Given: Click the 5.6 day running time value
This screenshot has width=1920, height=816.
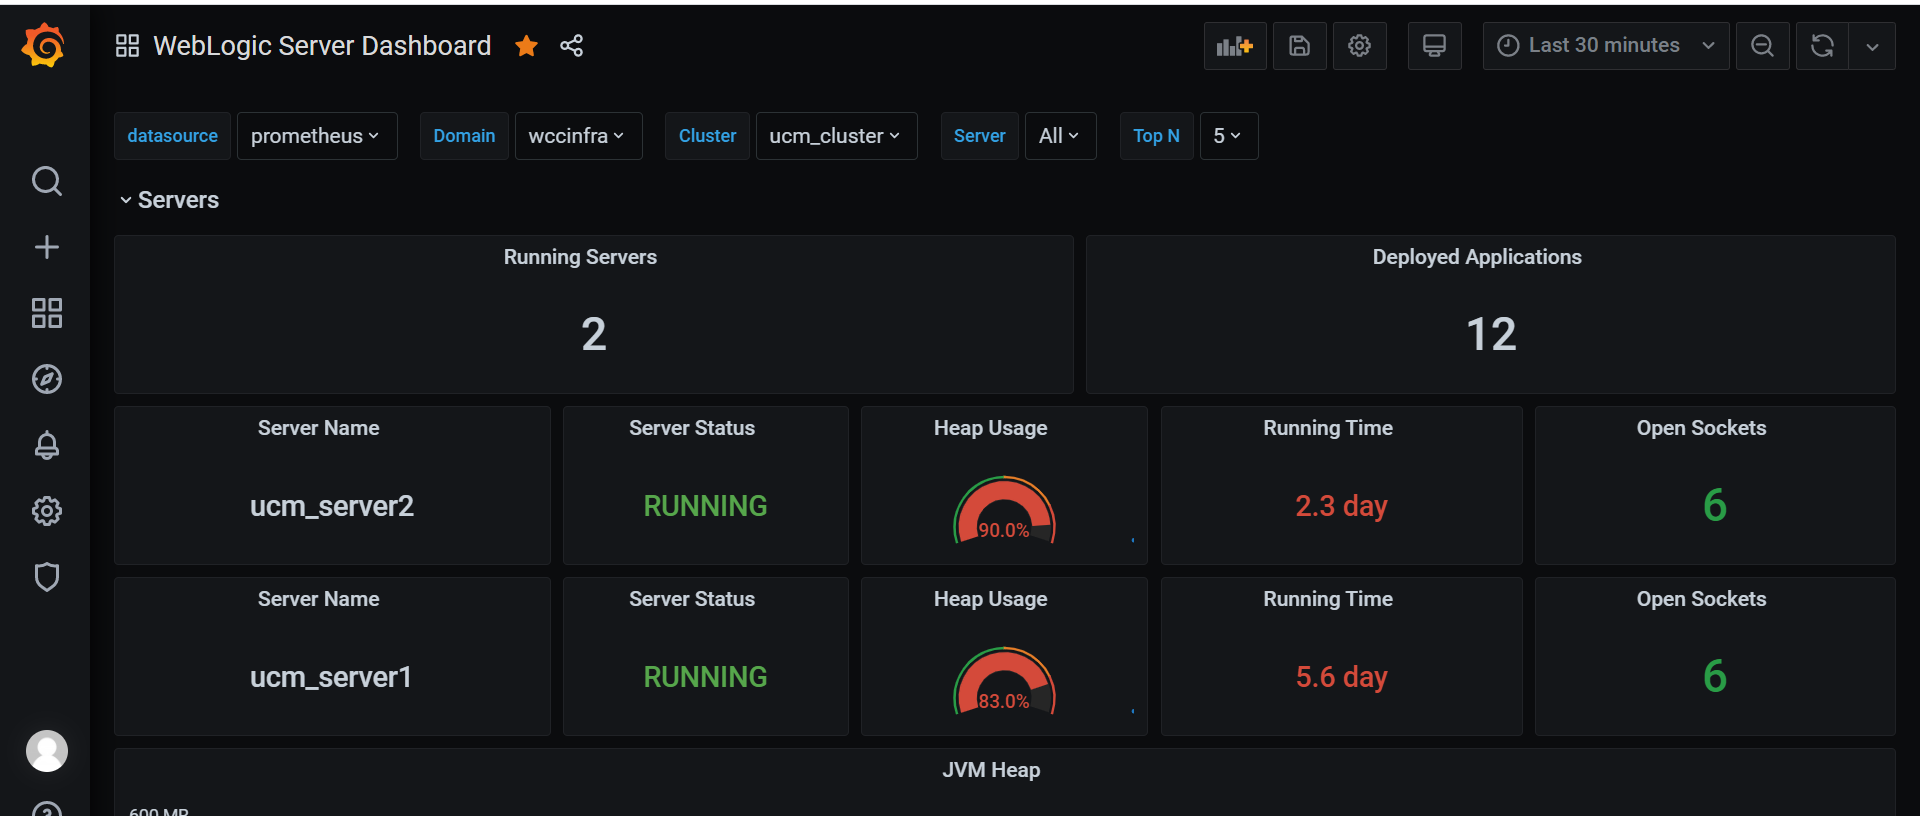Looking at the screenshot, I should [x=1341, y=677].
